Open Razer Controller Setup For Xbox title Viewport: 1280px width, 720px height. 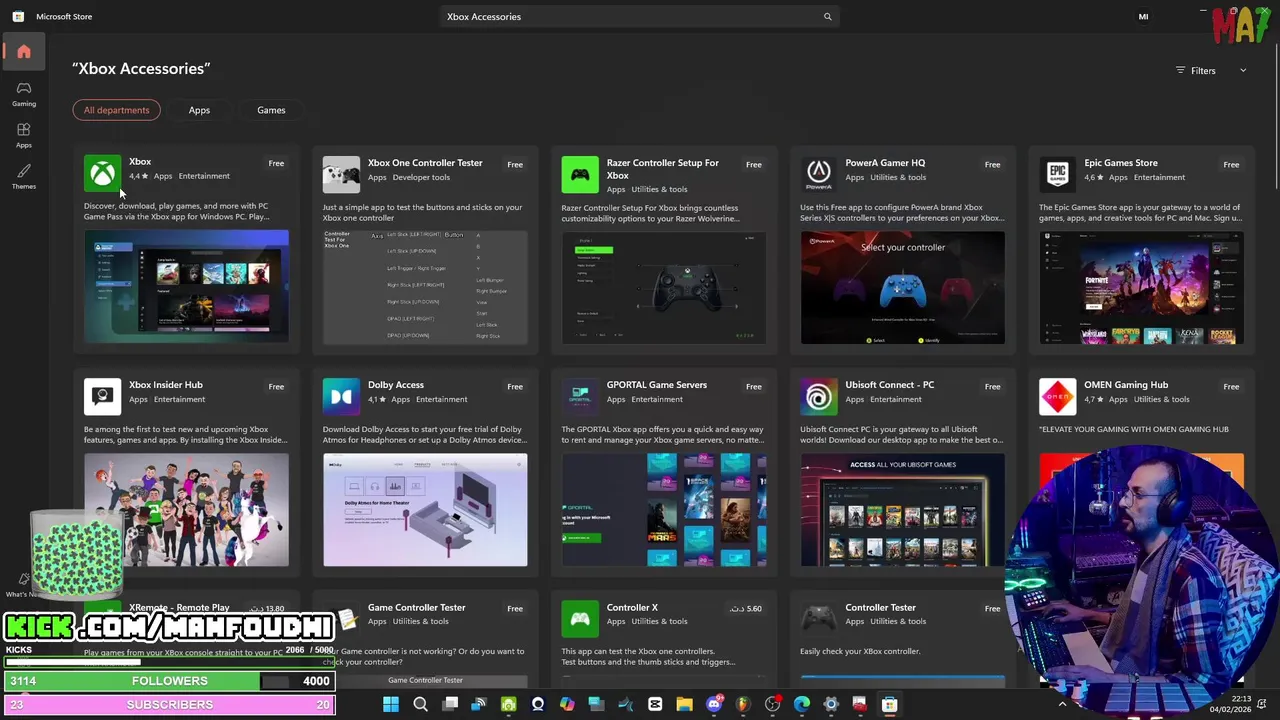[662, 169]
